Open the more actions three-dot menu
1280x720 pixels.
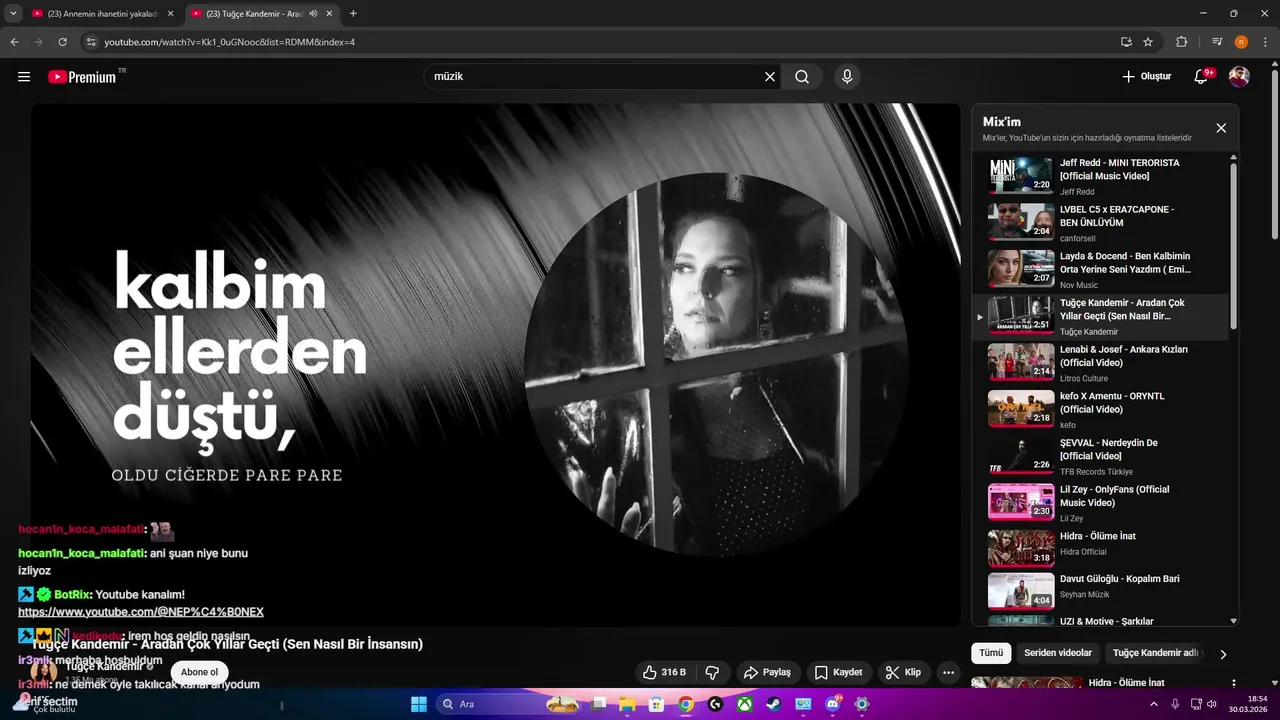949,673
